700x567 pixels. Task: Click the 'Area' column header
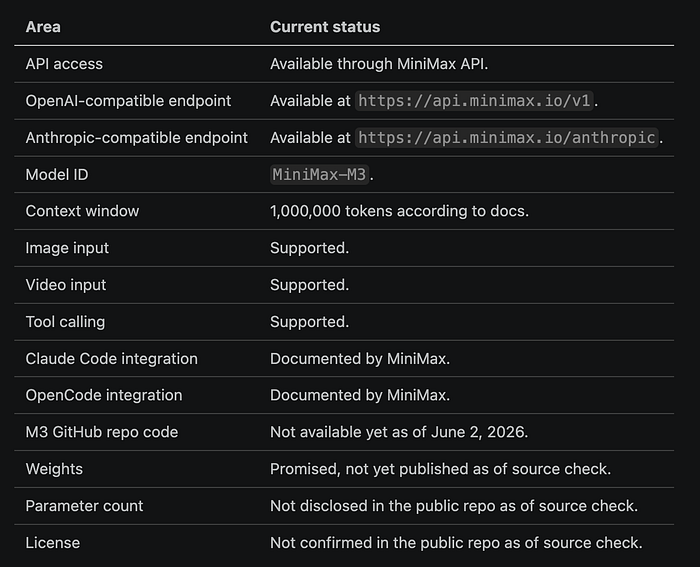point(43,27)
